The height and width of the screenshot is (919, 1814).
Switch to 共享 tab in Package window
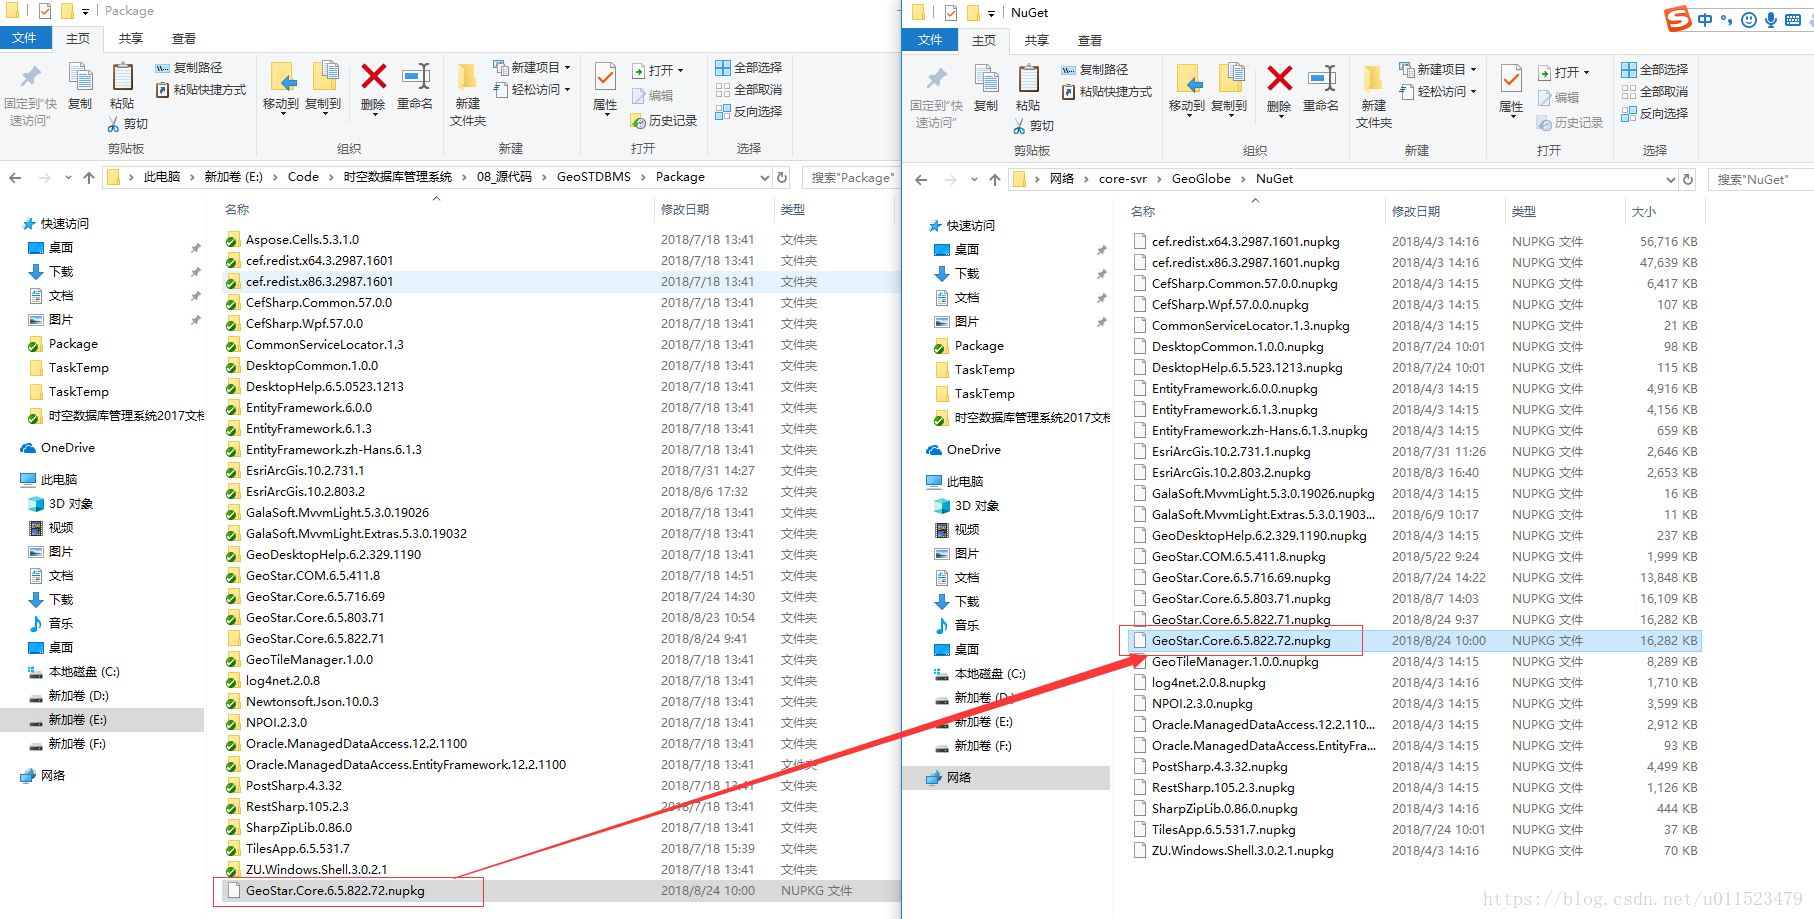pos(131,38)
